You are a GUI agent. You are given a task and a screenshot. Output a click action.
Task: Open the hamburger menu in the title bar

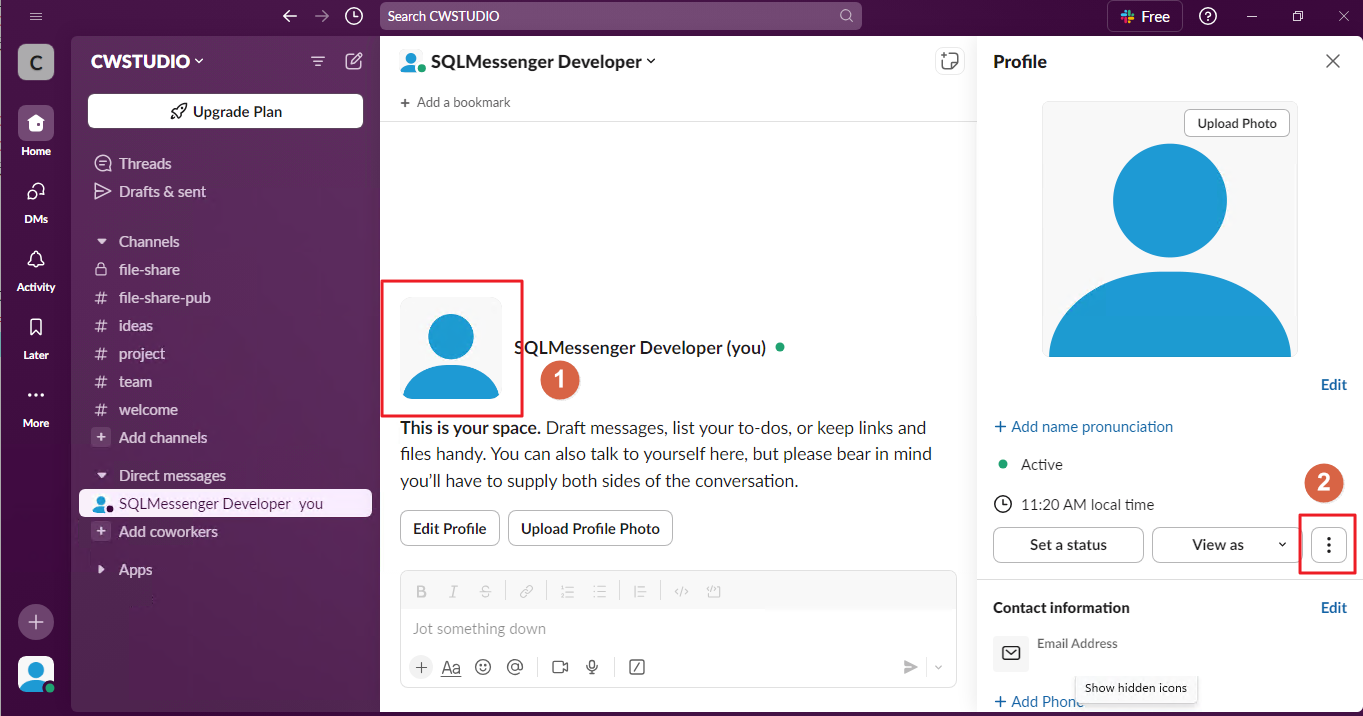(36, 16)
